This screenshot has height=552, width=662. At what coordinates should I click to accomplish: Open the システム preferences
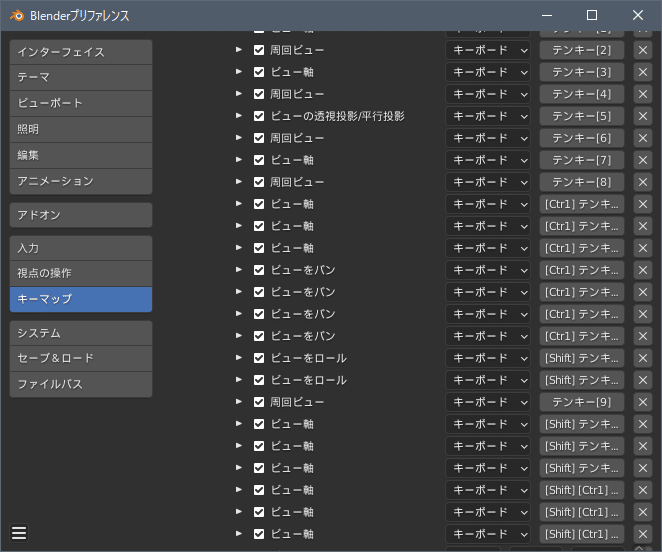pyautogui.click(x=81, y=333)
